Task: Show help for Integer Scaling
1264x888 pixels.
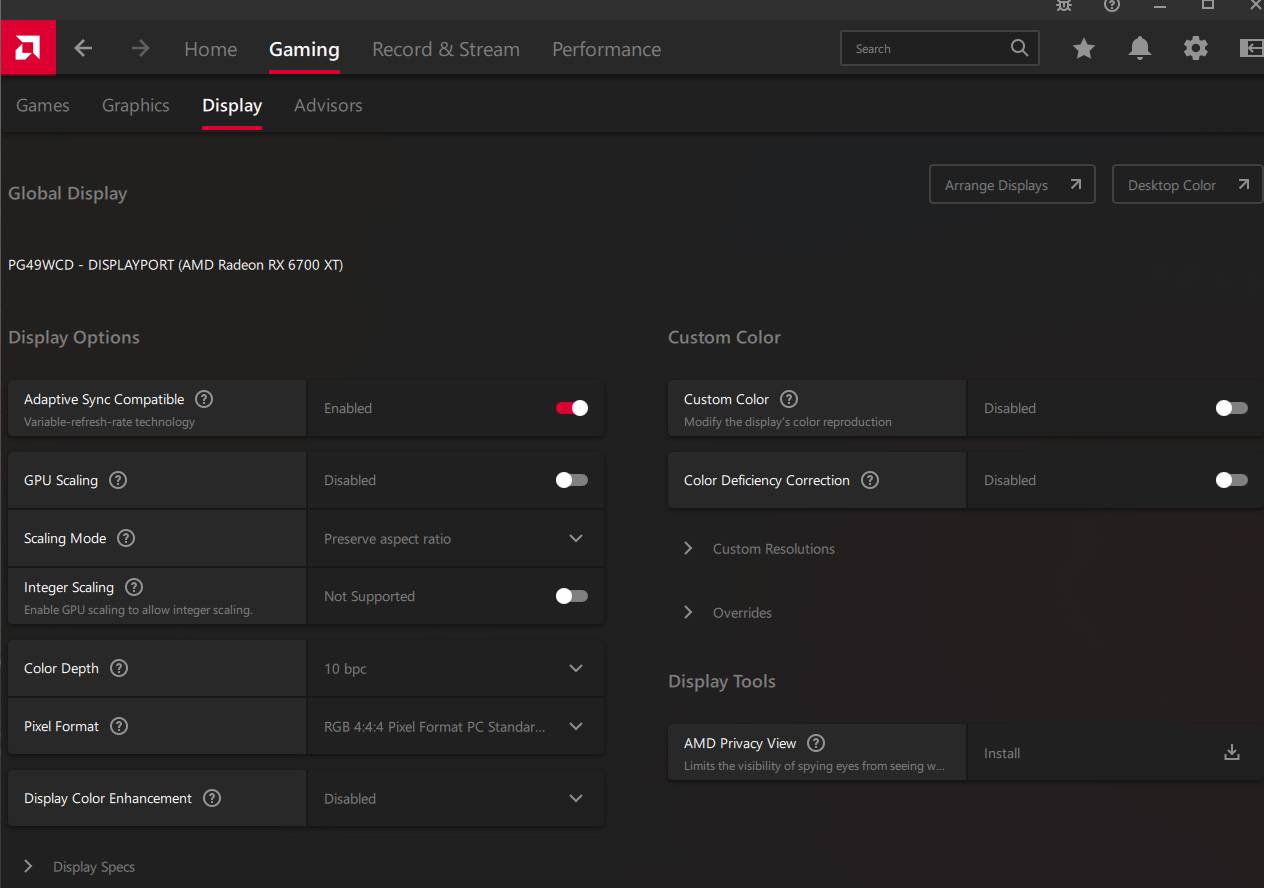Action: (x=134, y=587)
